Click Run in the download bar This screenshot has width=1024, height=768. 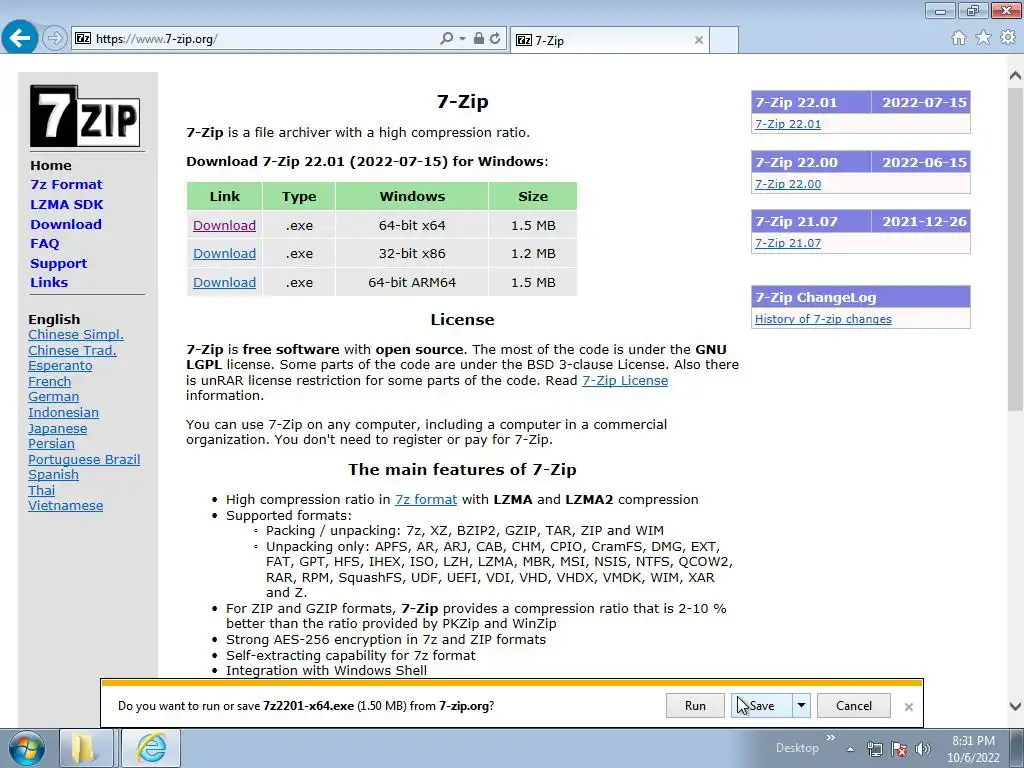coord(695,706)
